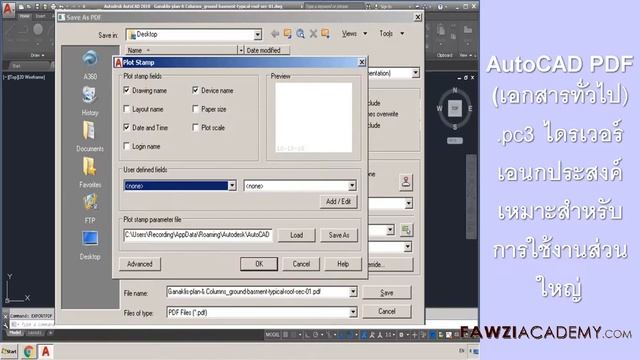The image size is (640, 360).
Task: Open the FTP location in sidebar
Action: pos(90,209)
